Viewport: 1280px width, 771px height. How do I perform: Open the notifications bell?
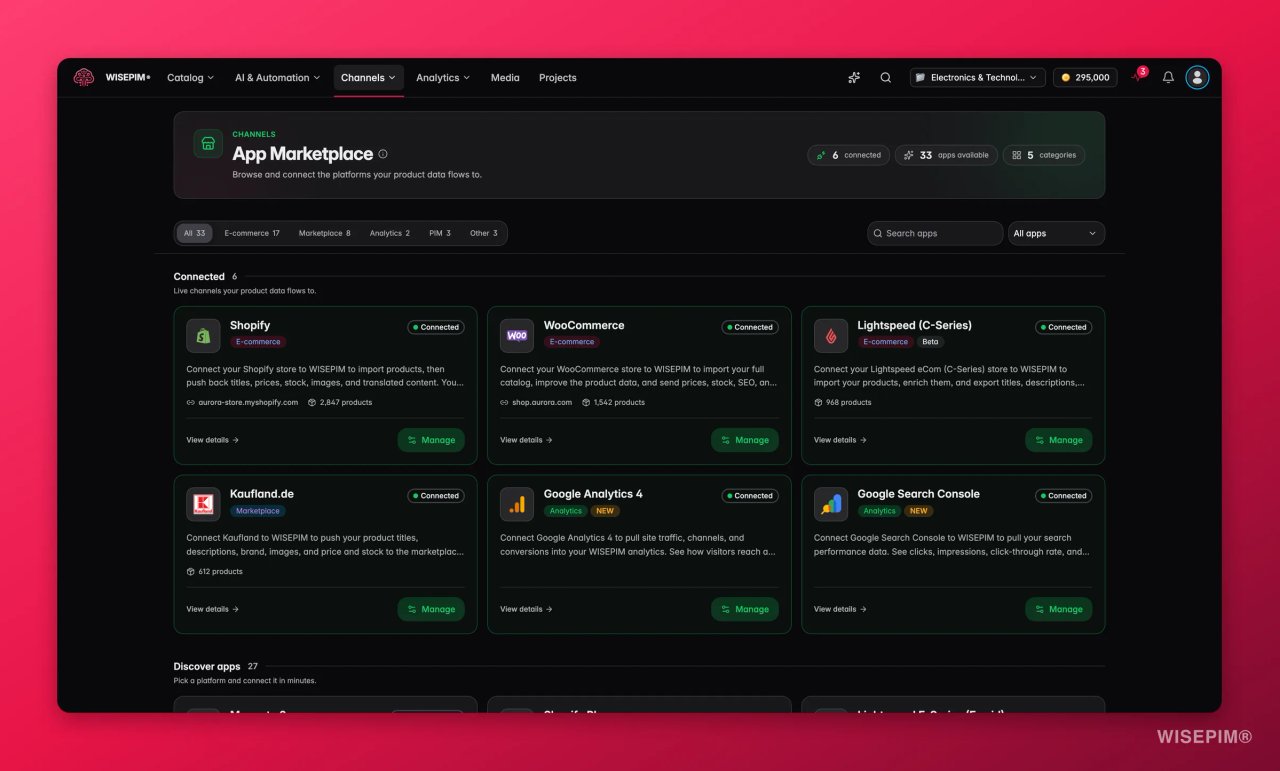coord(1168,77)
